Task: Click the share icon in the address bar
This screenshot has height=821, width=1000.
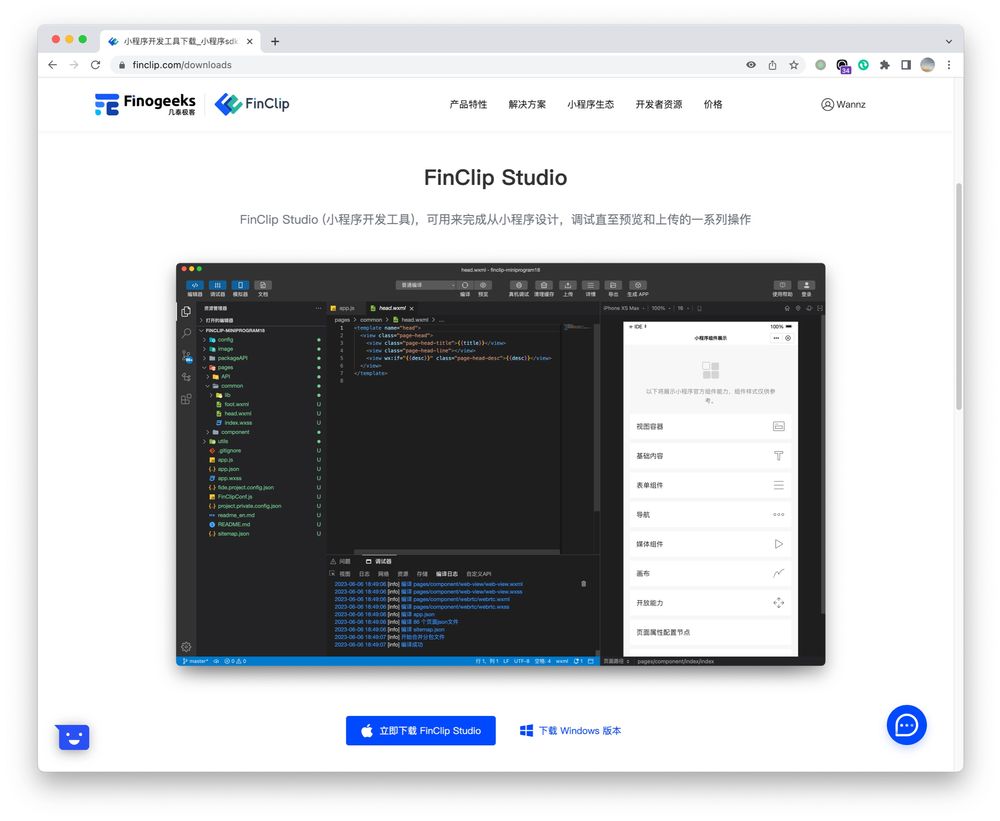Action: coord(772,65)
